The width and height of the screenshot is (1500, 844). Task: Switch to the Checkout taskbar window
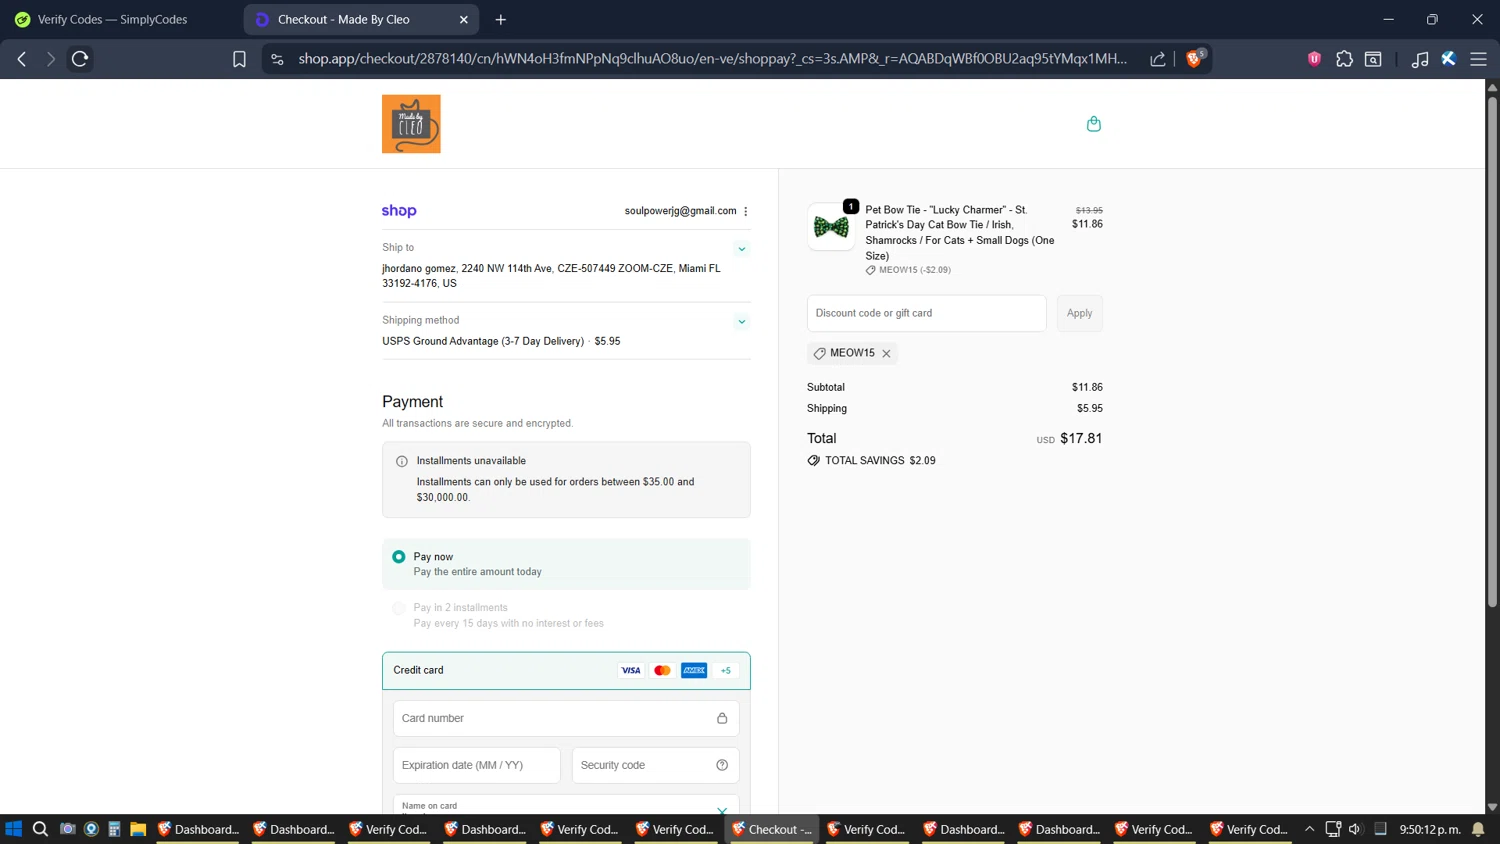772,829
